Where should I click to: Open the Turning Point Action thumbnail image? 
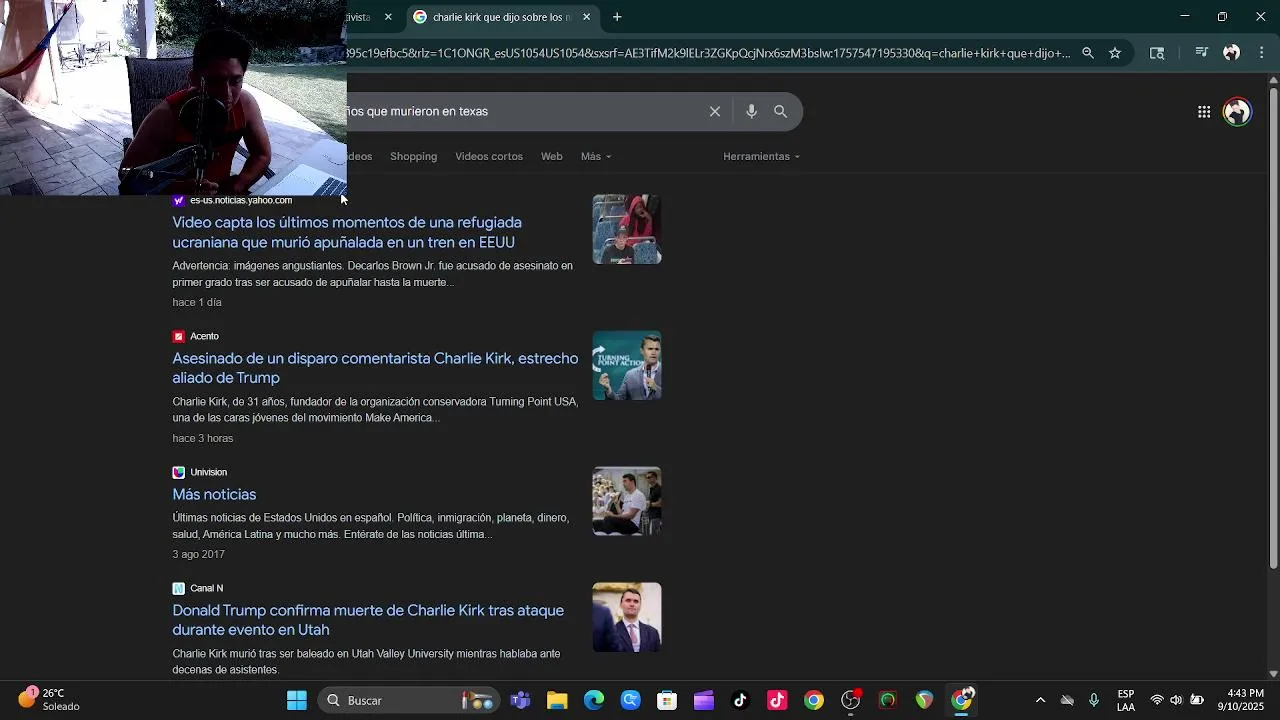point(627,365)
